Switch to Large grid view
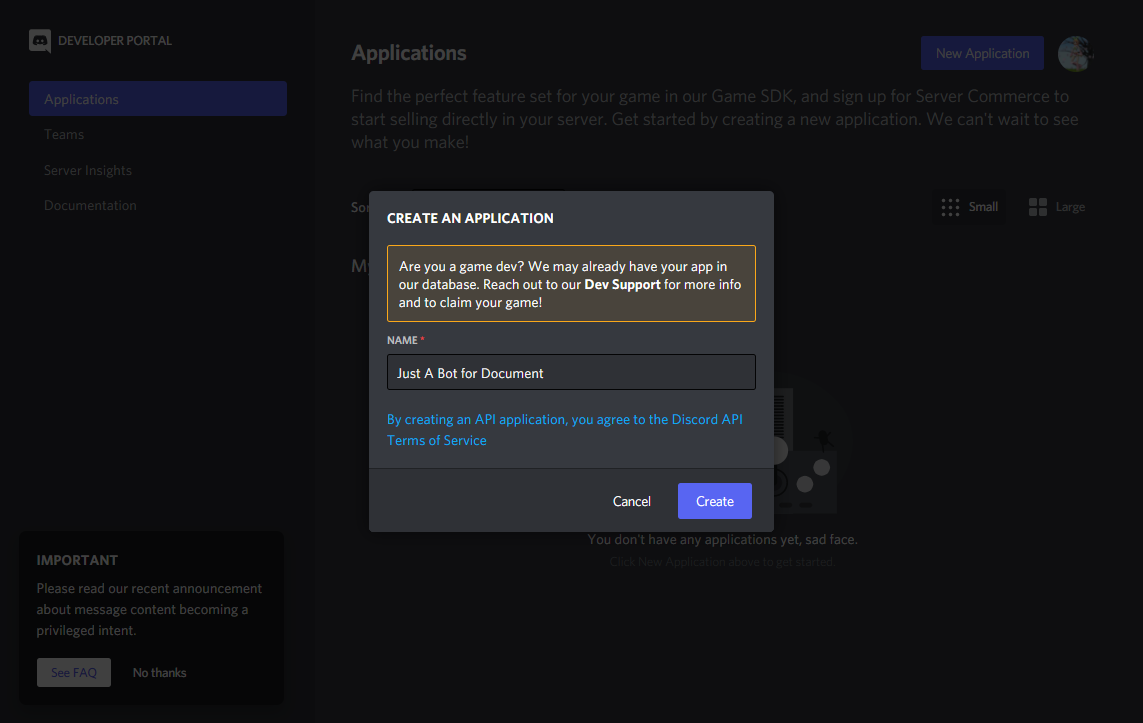Viewport: 1143px width, 723px height. tap(1057, 207)
